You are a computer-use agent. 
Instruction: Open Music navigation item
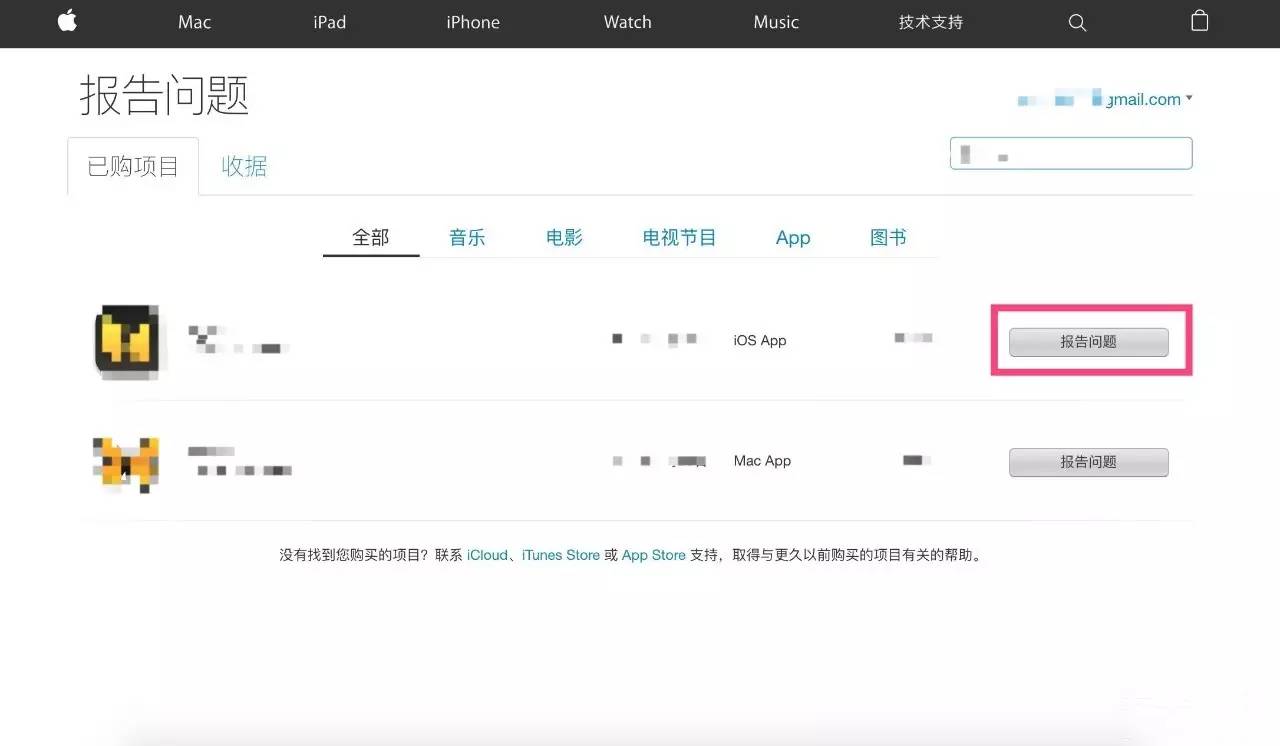(776, 22)
